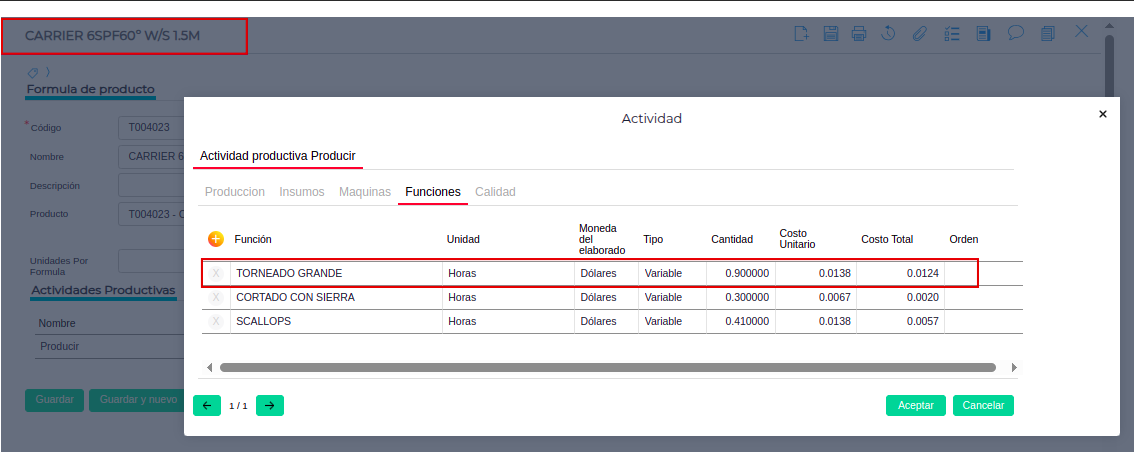
Task: Select the Funciones tab
Action: pos(432,192)
